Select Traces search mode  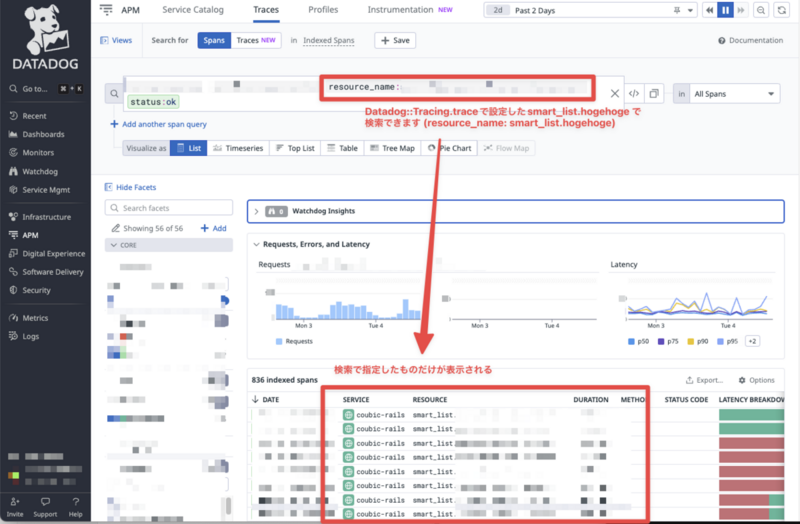pos(256,40)
